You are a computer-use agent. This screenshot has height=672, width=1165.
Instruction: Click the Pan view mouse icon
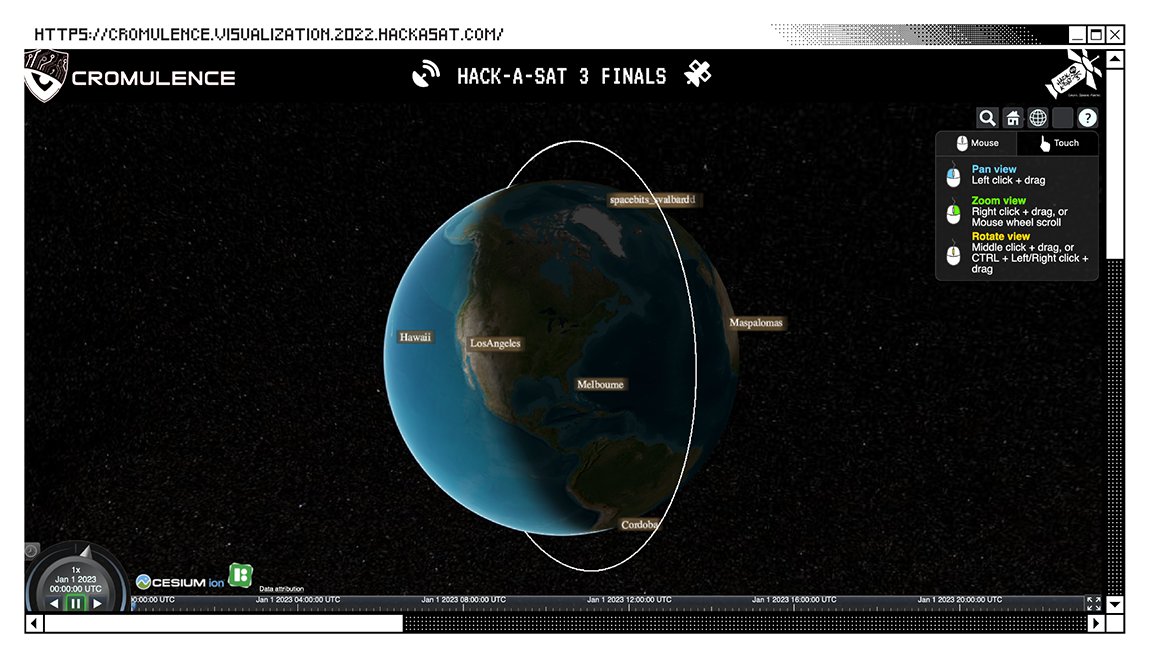[x=953, y=175]
